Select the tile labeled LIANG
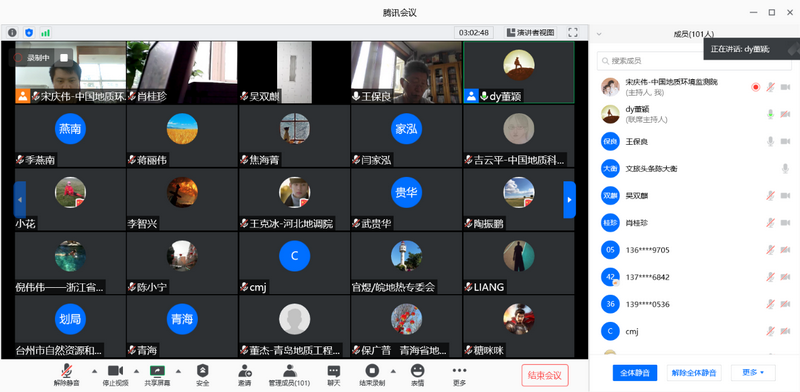This screenshot has width=800, height=392. pos(518,263)
